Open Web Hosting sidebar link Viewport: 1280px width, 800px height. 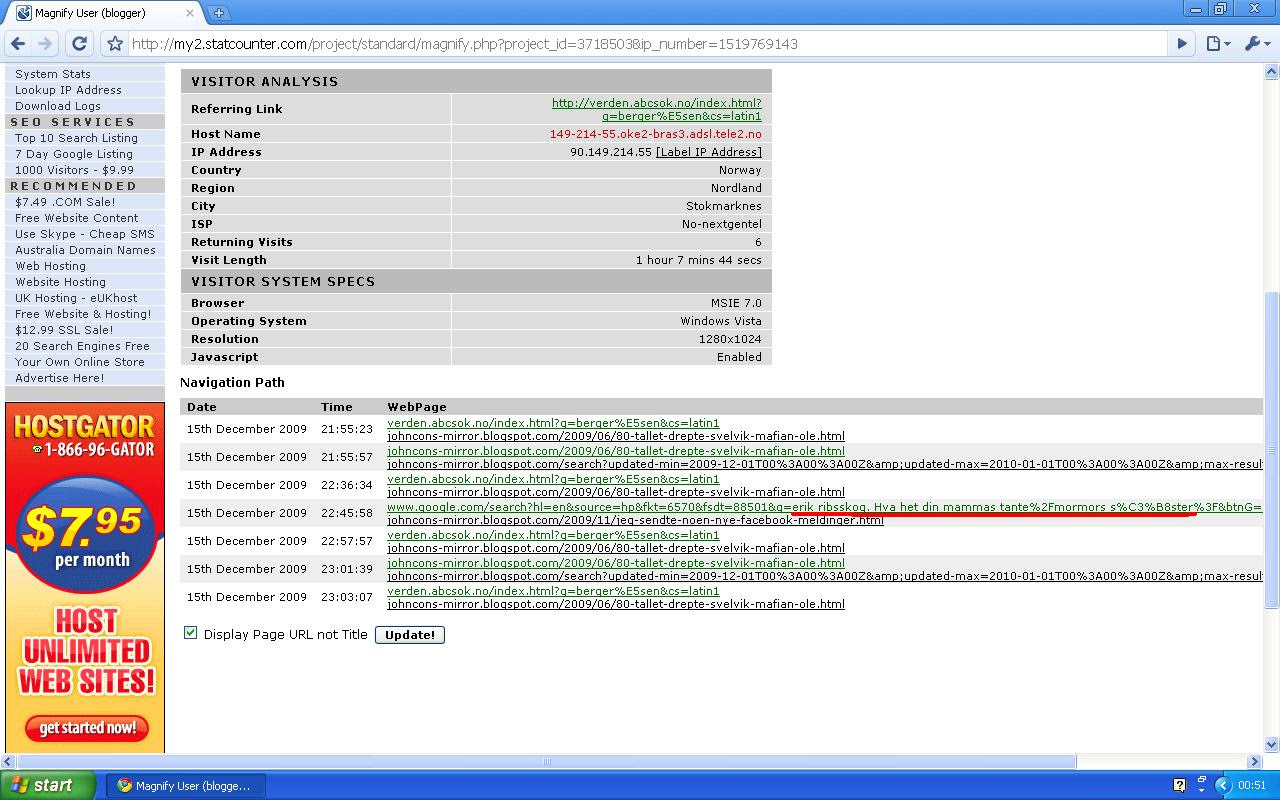pyautogui.click(x=50, y=266)
